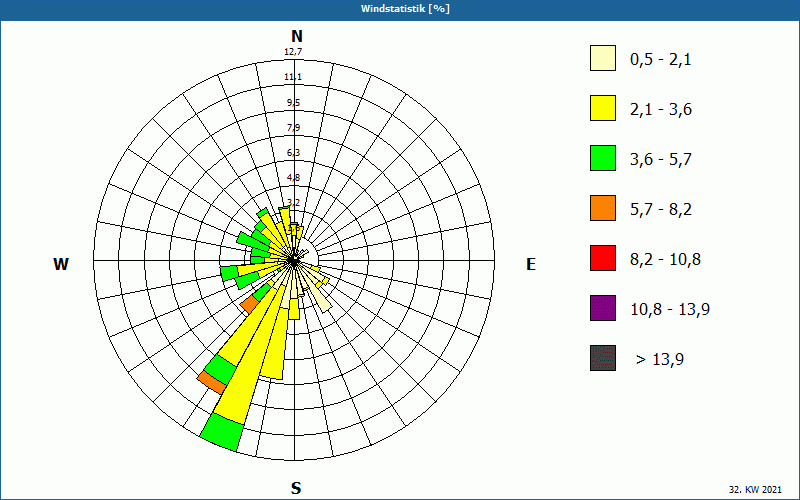800x500 pixels.
Task: Click the orange tip of the outer southwest bar
Action: (x=212, y=383)
